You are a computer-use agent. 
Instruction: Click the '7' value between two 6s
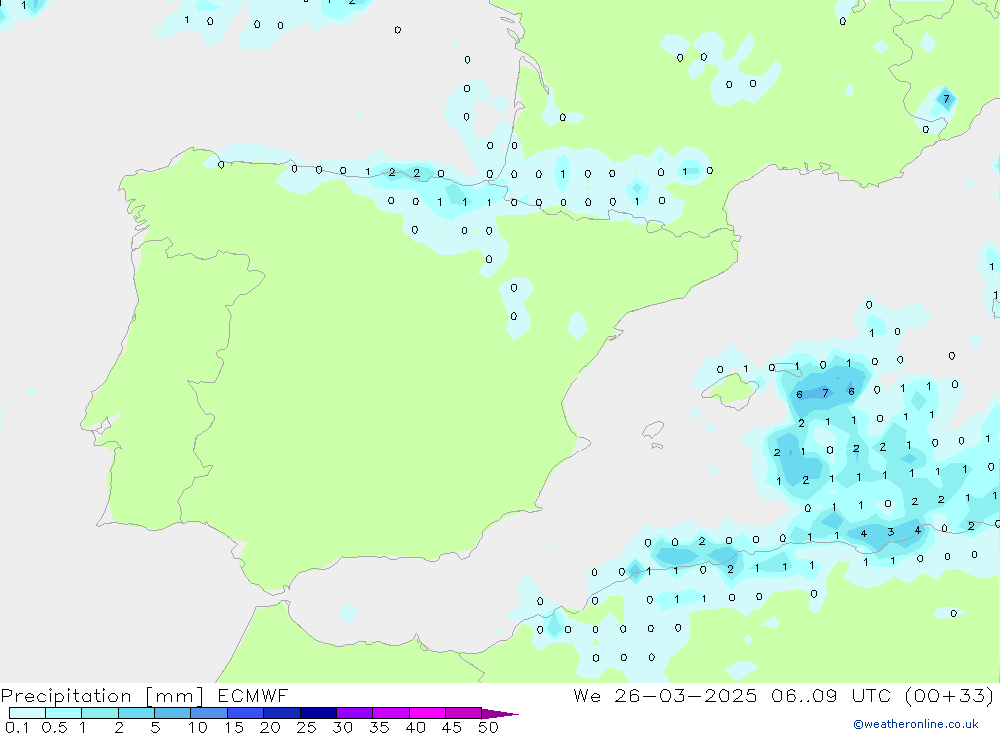click(825, 393)
